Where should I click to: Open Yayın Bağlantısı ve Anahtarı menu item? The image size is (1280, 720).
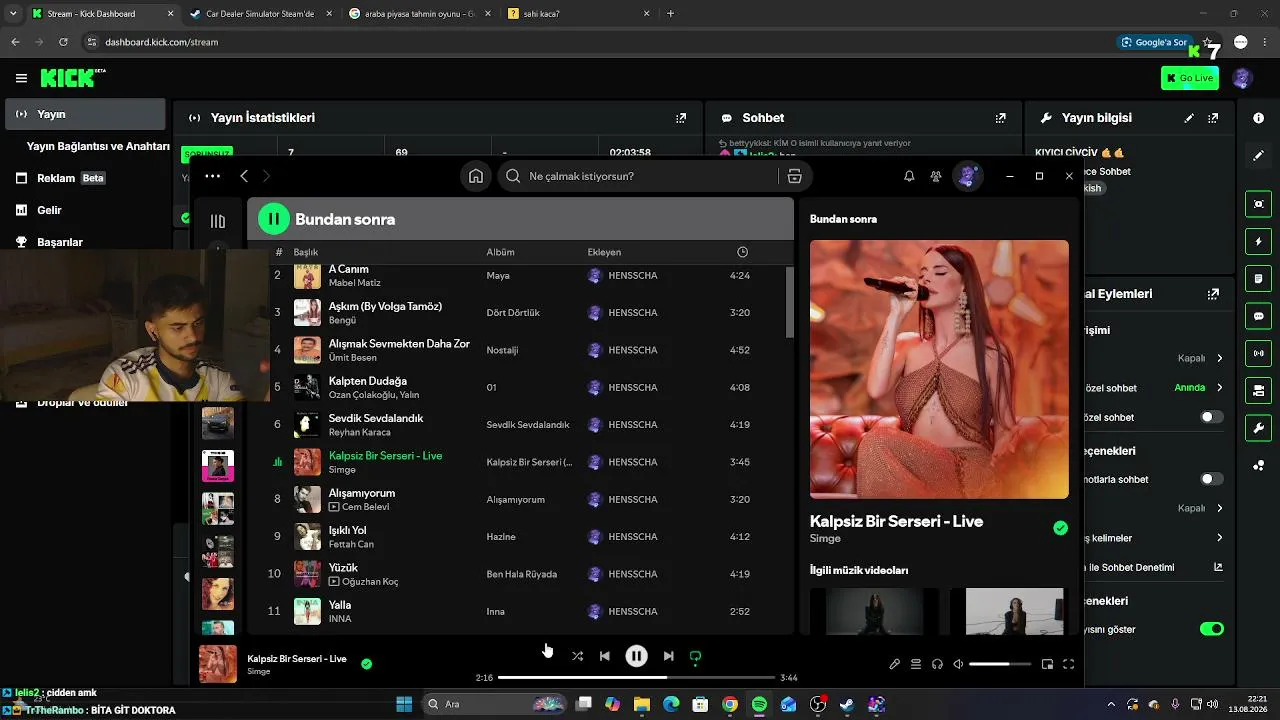tap(98, 146)
